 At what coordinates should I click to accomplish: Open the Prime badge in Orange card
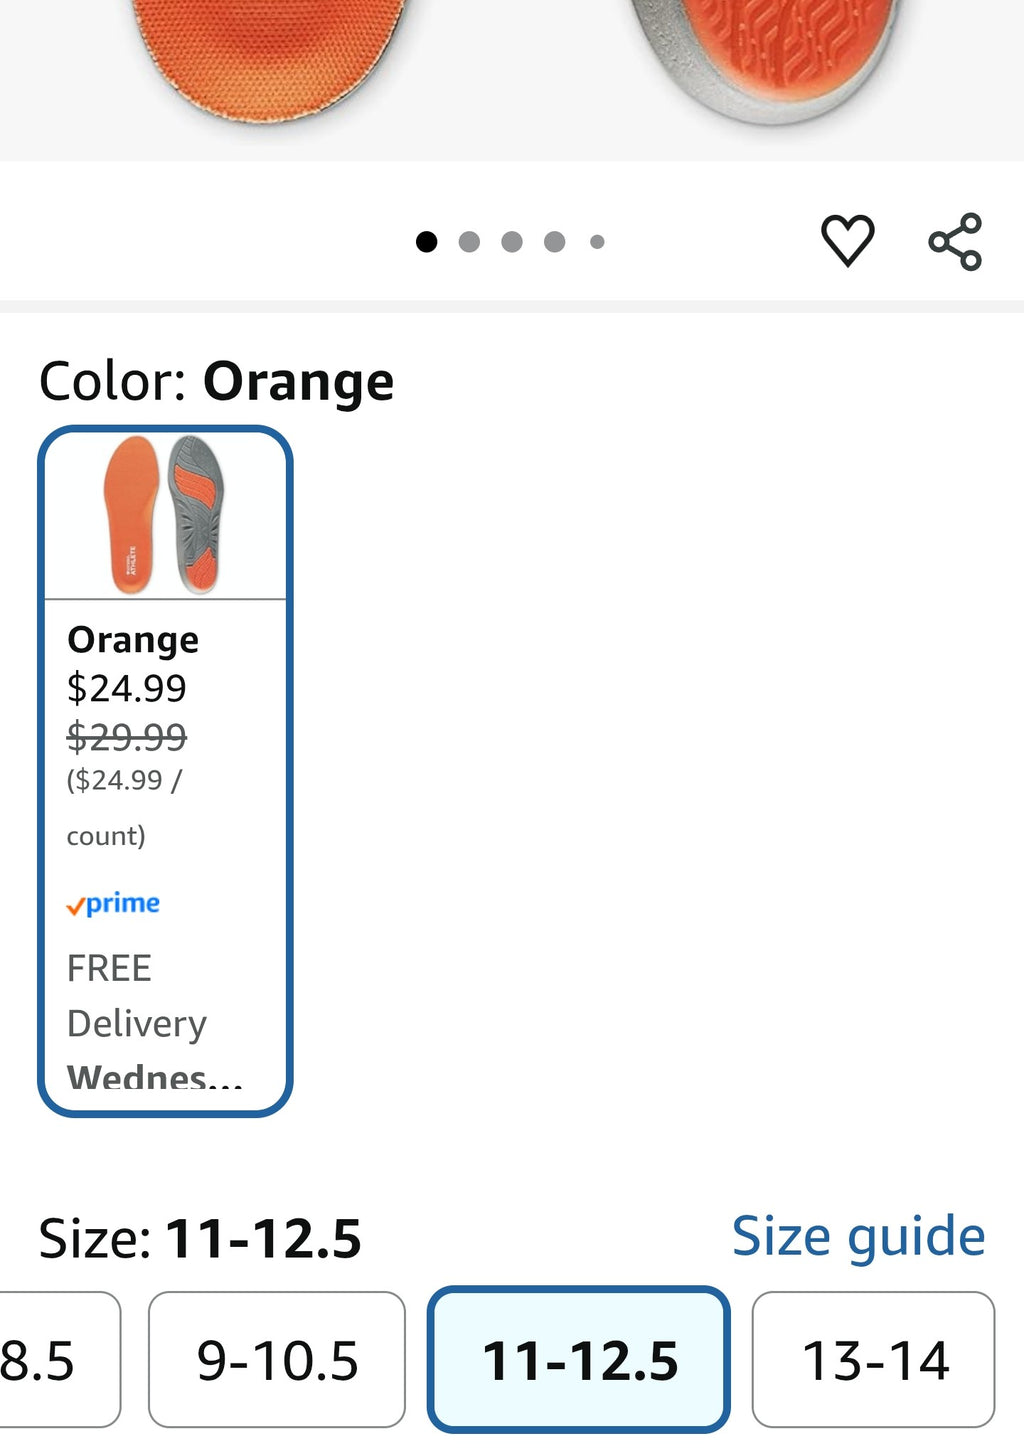(x=113, y=904)
